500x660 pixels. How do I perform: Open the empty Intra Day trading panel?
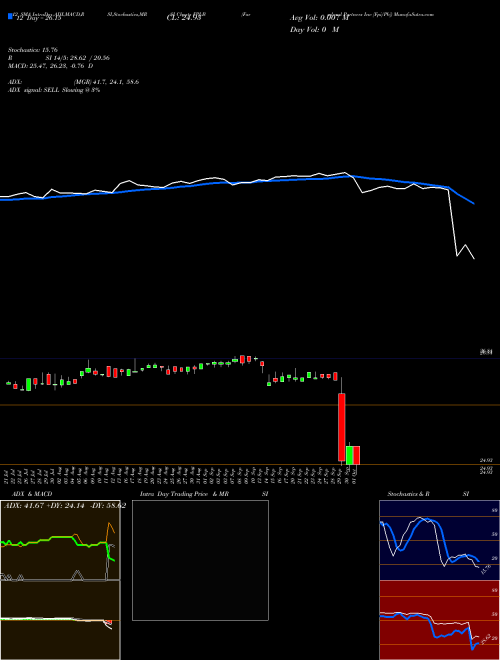(200, 560)
